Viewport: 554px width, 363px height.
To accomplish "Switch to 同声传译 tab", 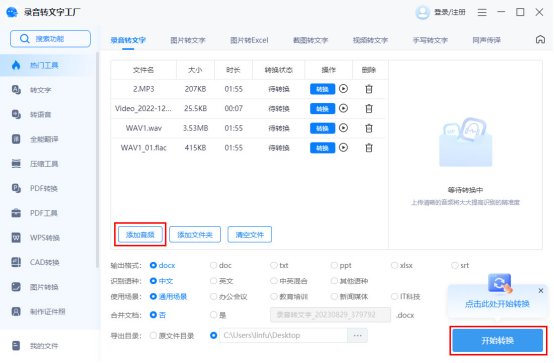I will [487, 40].
